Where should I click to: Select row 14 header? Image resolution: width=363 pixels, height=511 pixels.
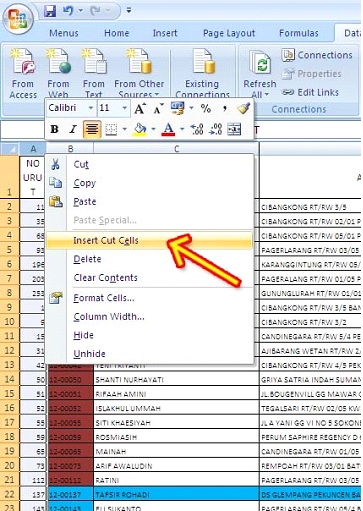pyautogui.click(x=10, y=379)
